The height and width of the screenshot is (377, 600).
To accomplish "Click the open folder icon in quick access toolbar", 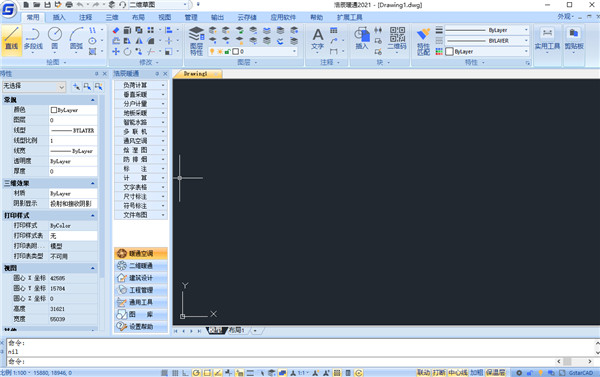I will [x=36, y=5].
